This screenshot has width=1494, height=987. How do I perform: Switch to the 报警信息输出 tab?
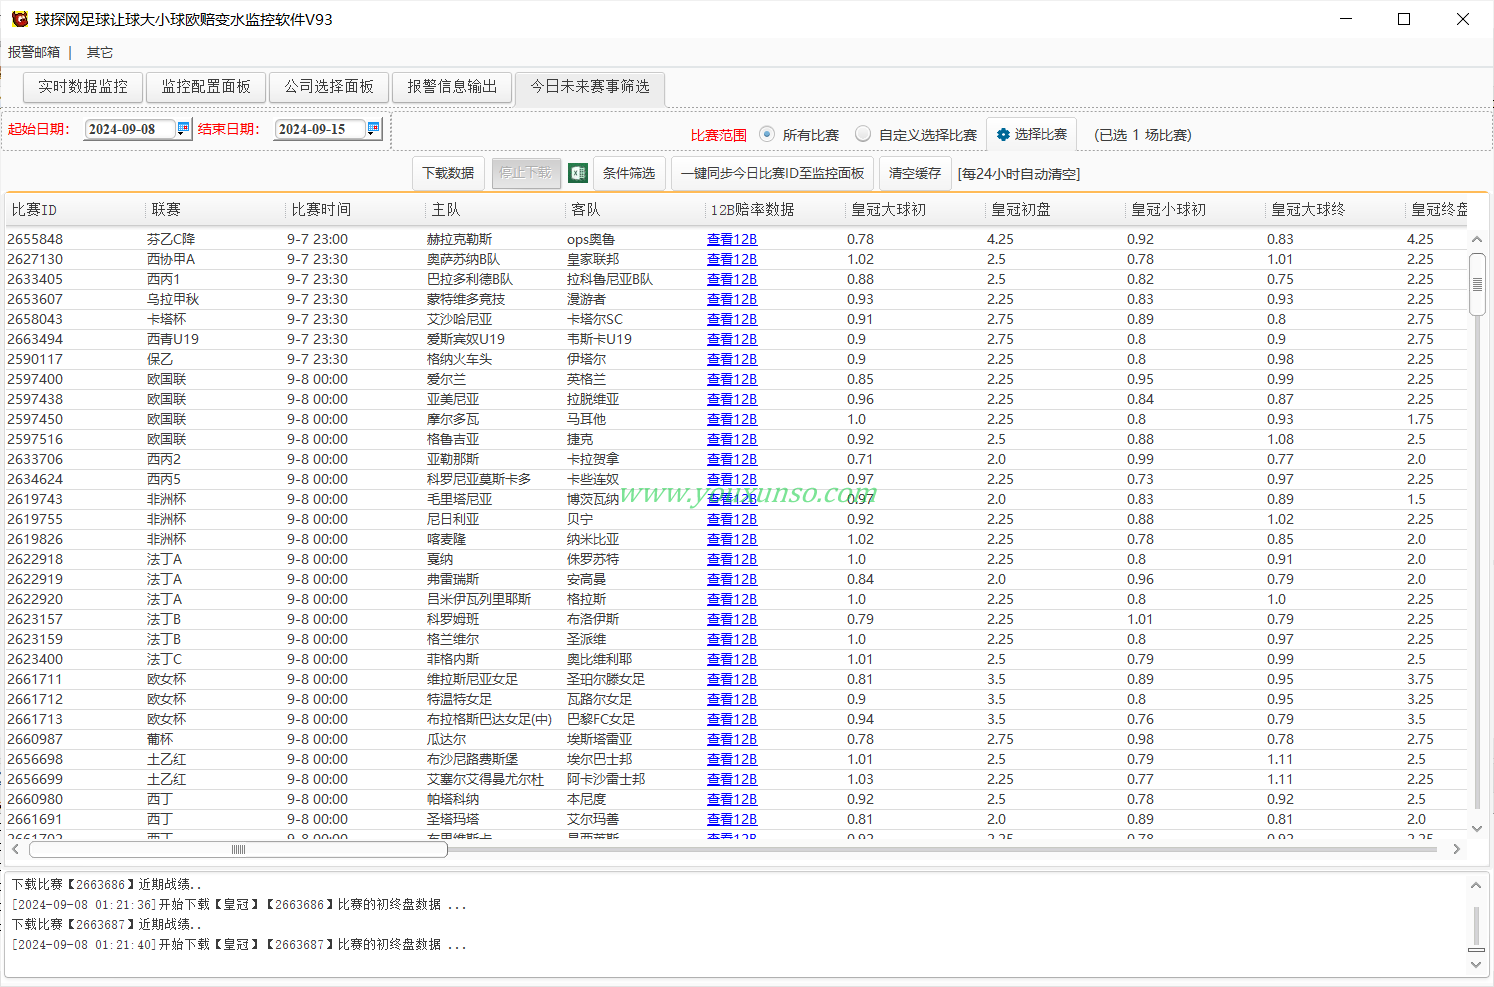[x=452, y=87]
